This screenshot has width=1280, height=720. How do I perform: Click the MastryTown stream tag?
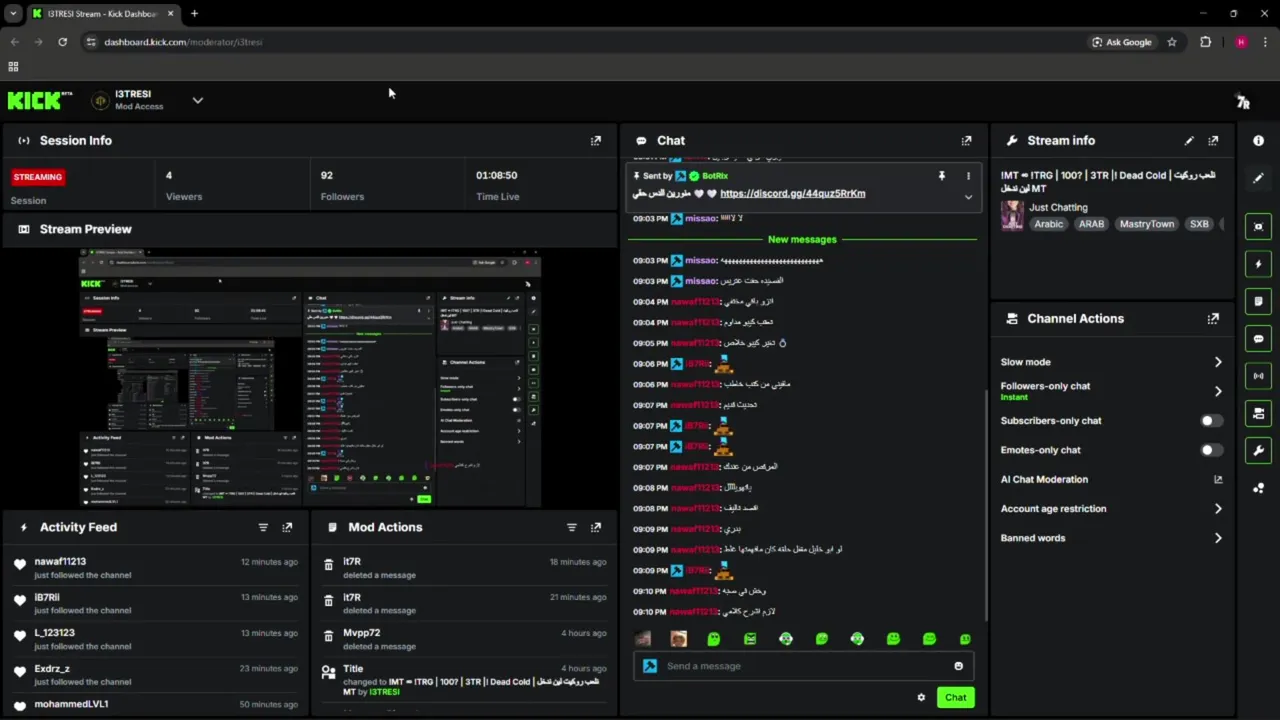coord(1146,224)
